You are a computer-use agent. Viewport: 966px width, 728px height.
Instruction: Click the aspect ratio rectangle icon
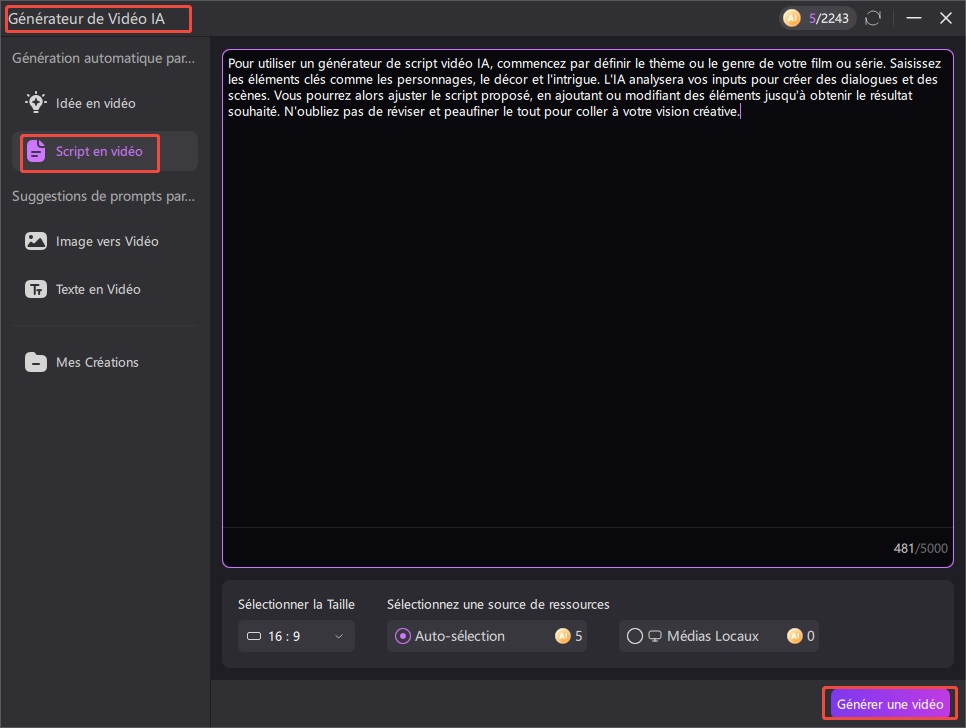(254, 636)
